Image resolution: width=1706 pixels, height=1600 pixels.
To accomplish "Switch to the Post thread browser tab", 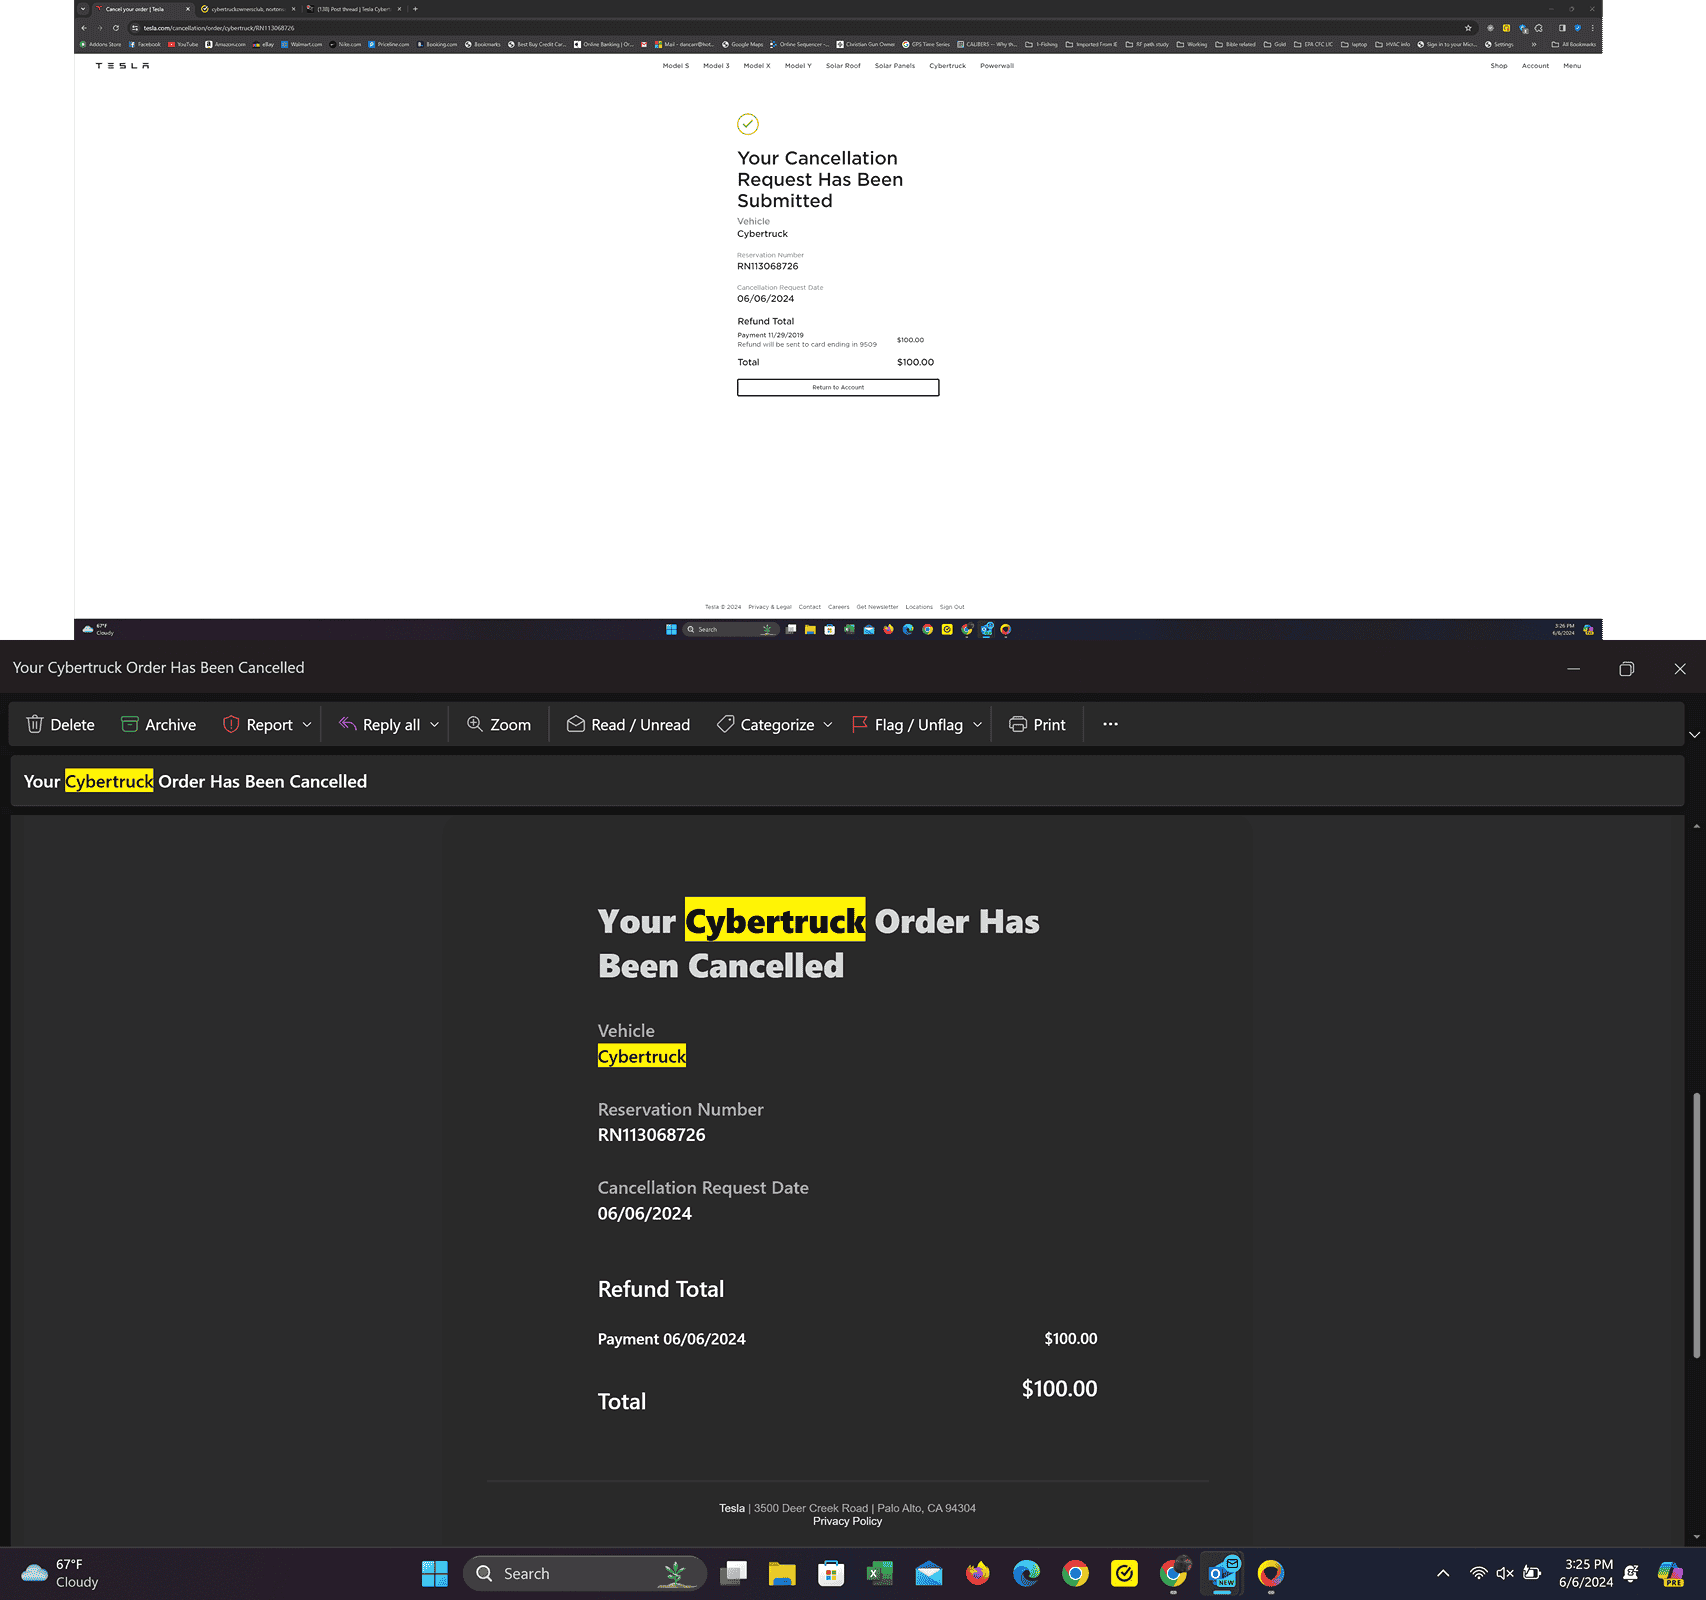I will 352,9.
